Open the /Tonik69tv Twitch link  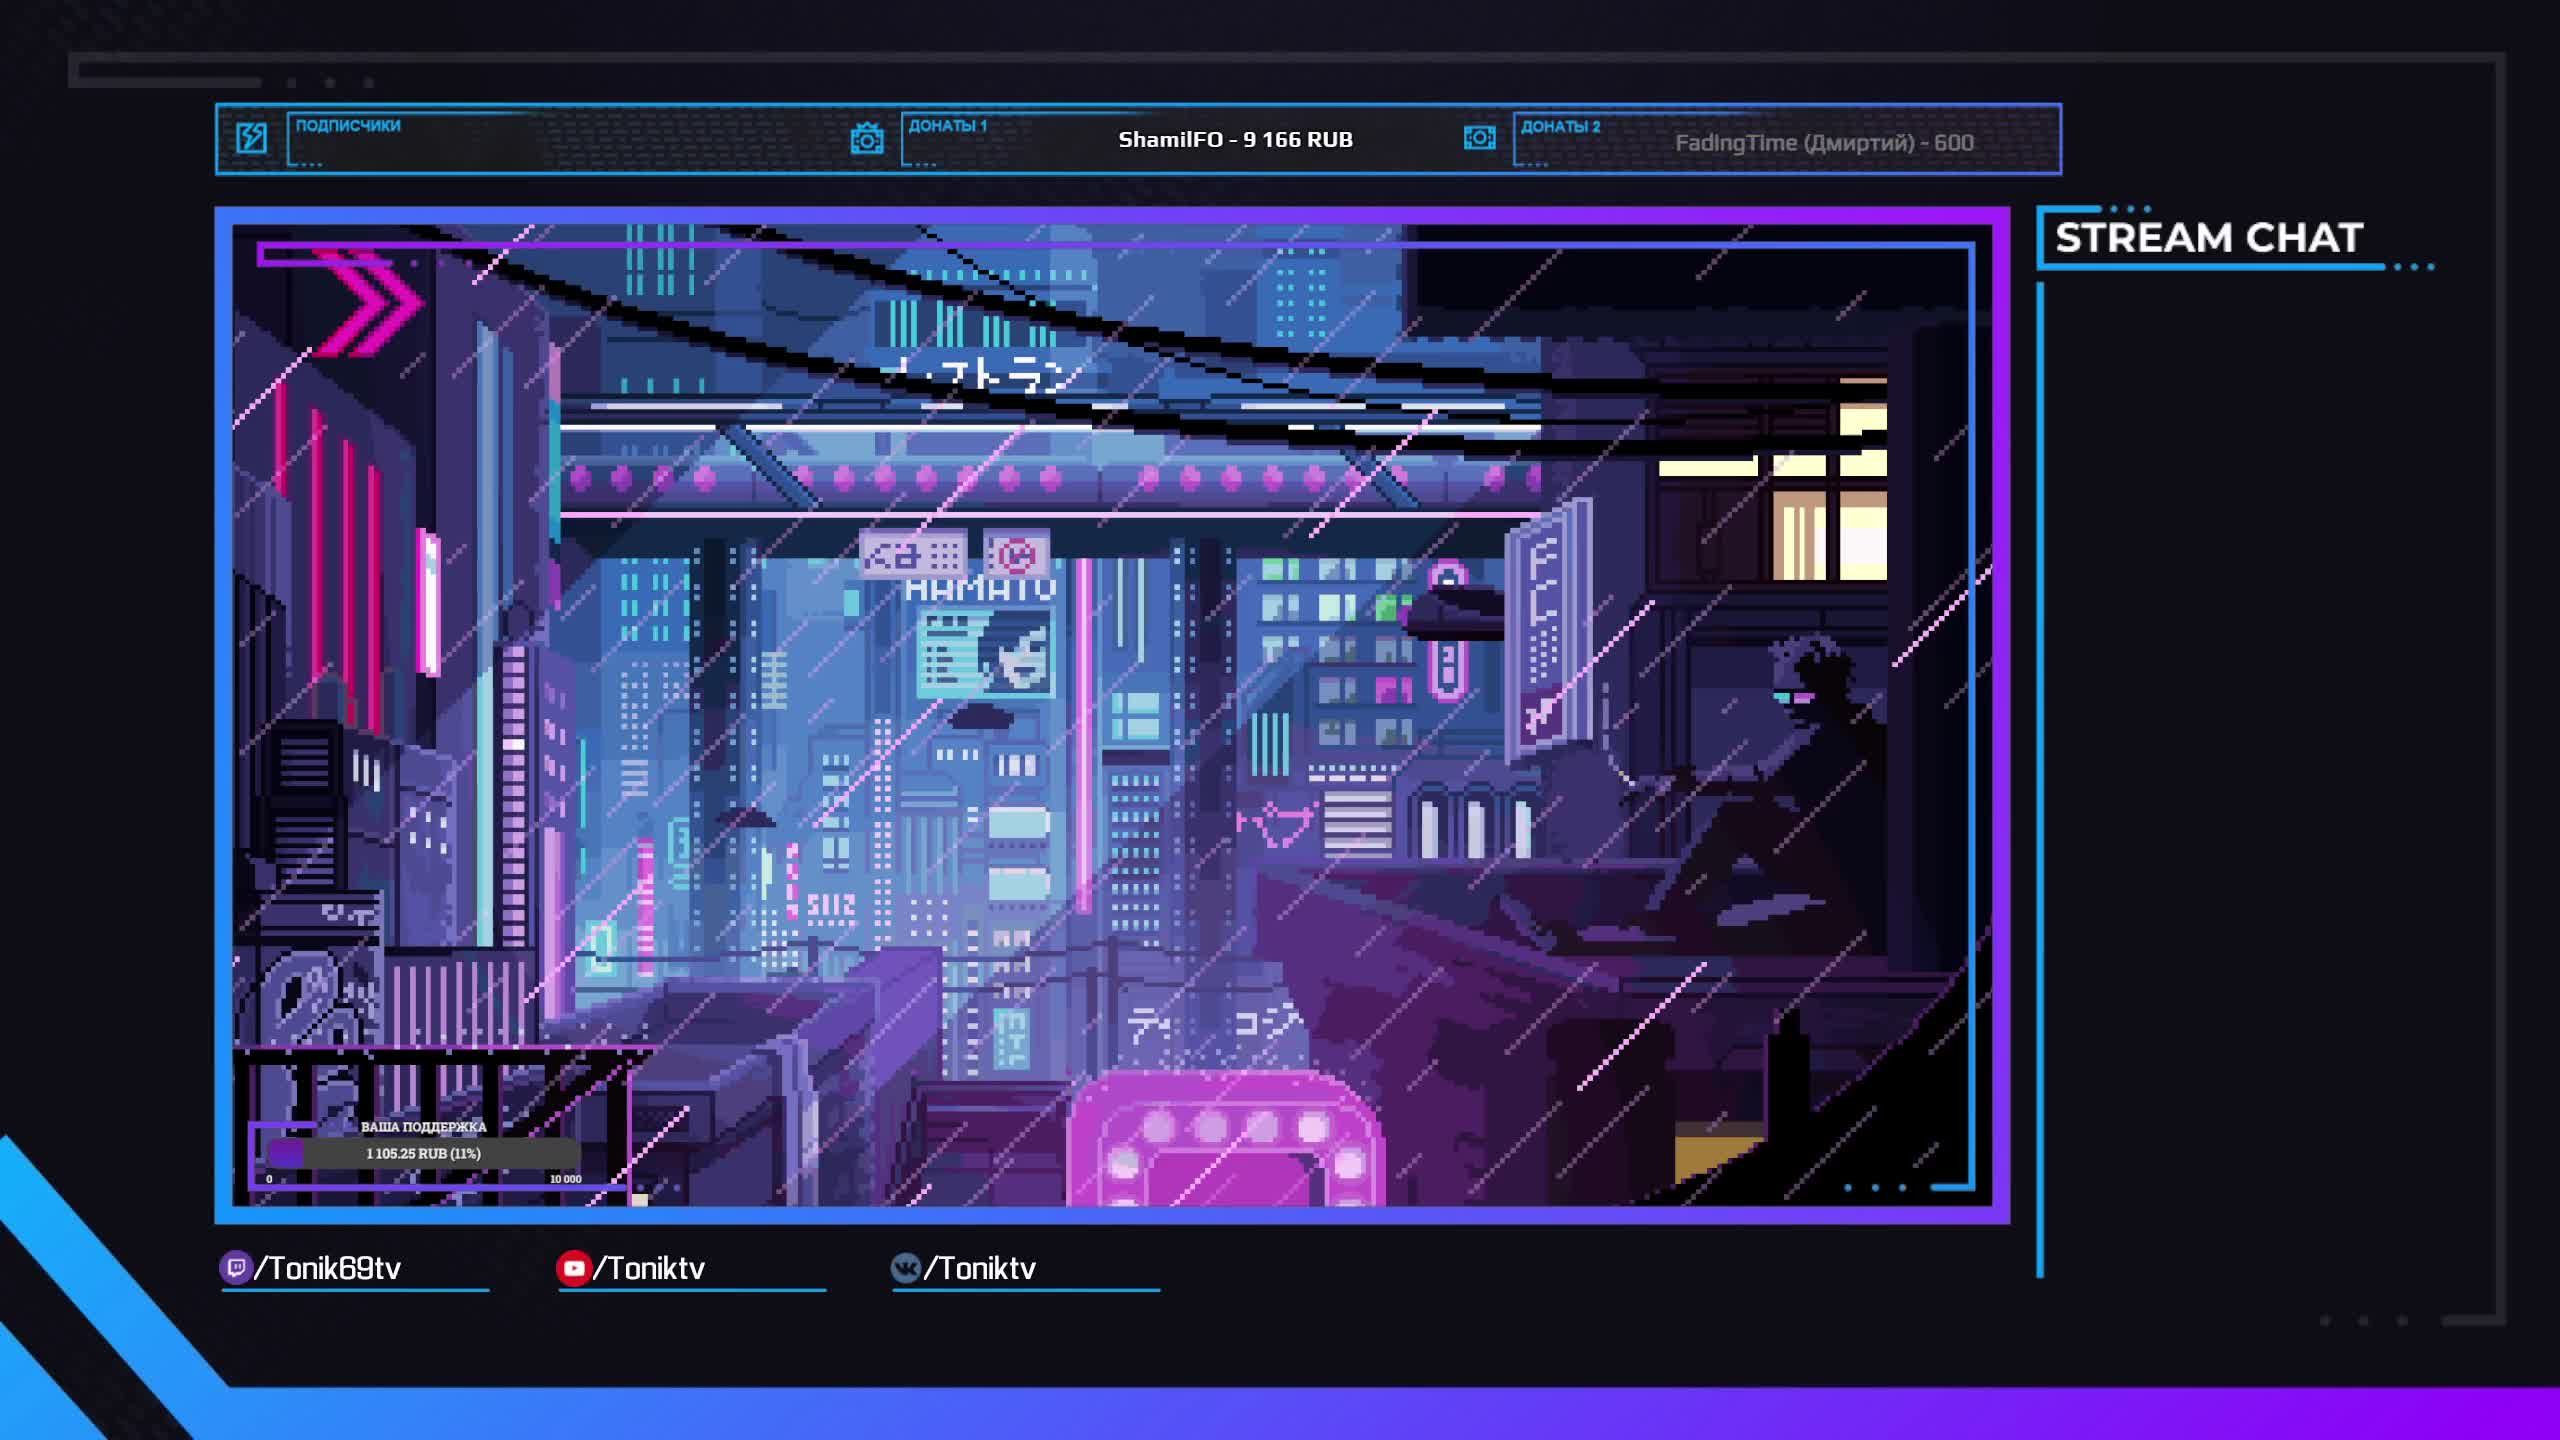click(327, 1268)
